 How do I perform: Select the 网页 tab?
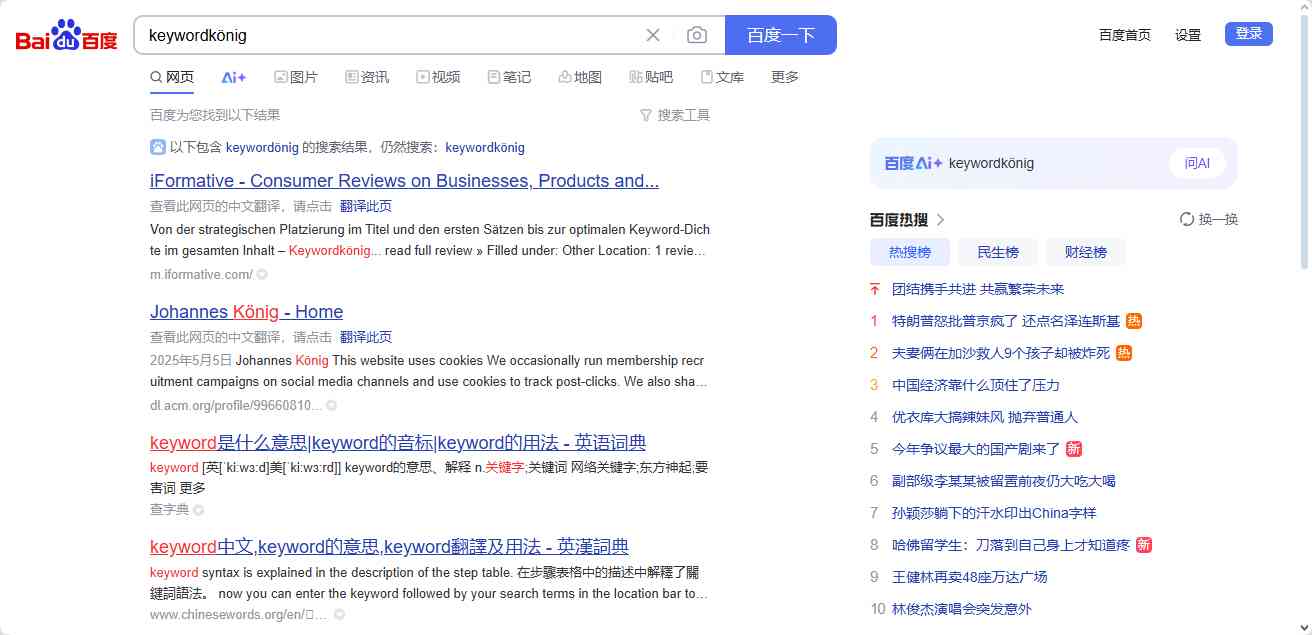click(172, 77)
